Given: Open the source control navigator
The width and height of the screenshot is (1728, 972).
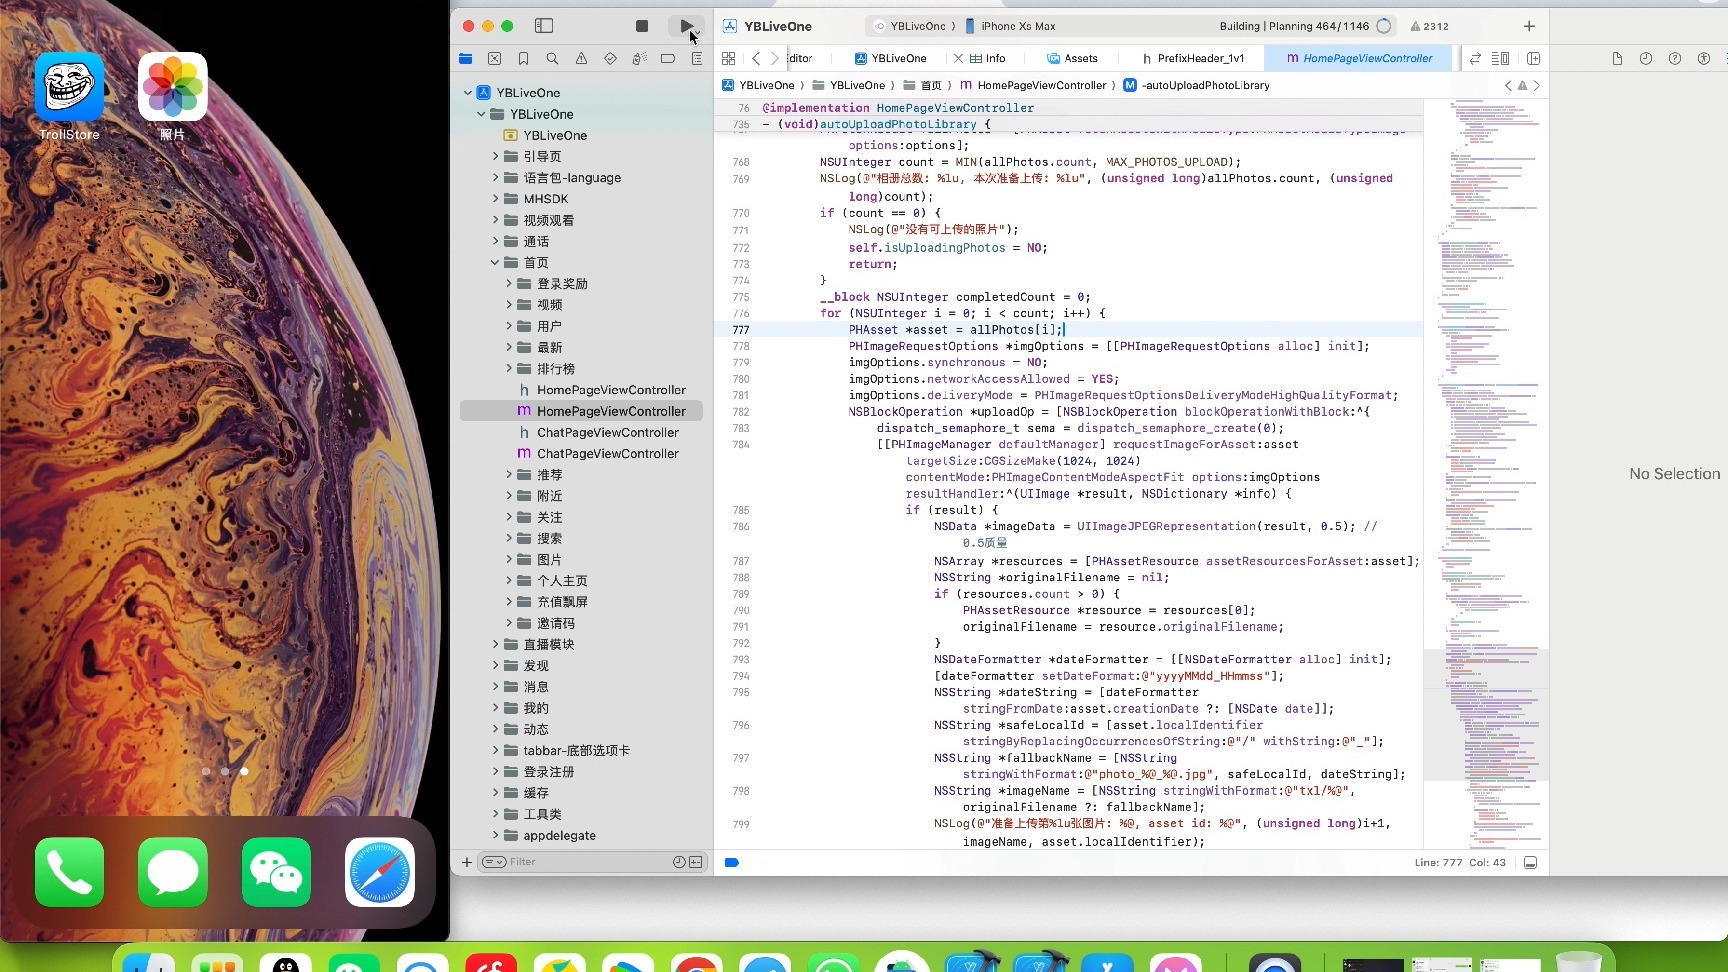Looking at the screenshot, I should (x=494, y=59).
